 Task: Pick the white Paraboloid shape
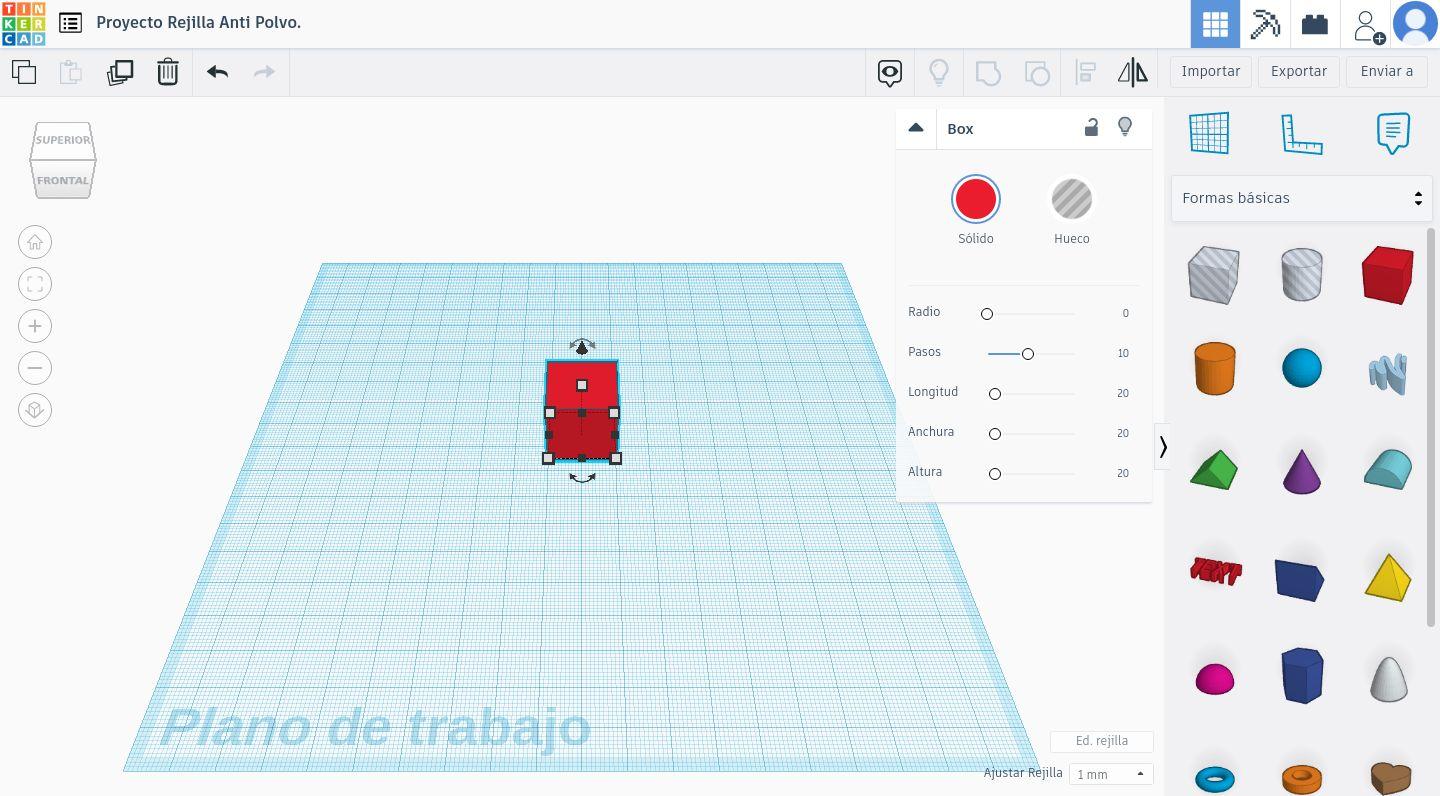click(x=1388, y=678)
